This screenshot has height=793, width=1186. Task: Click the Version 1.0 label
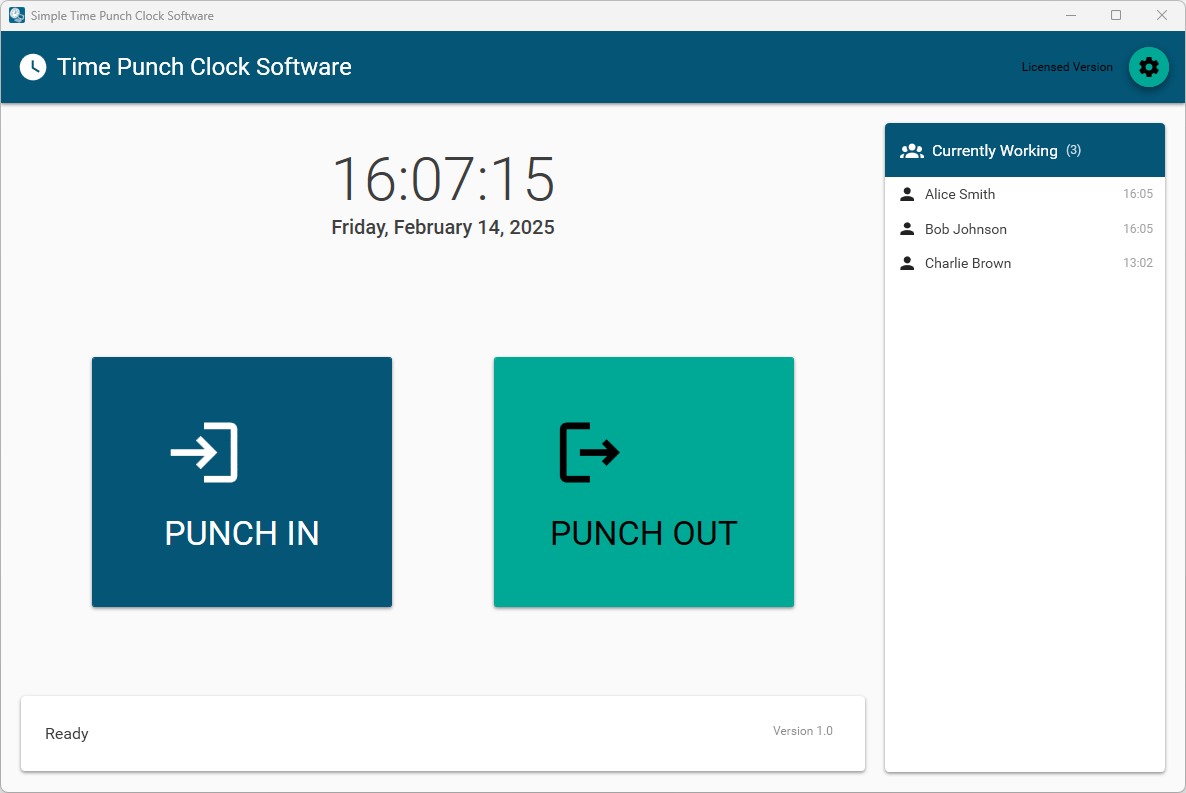point(802,730)
